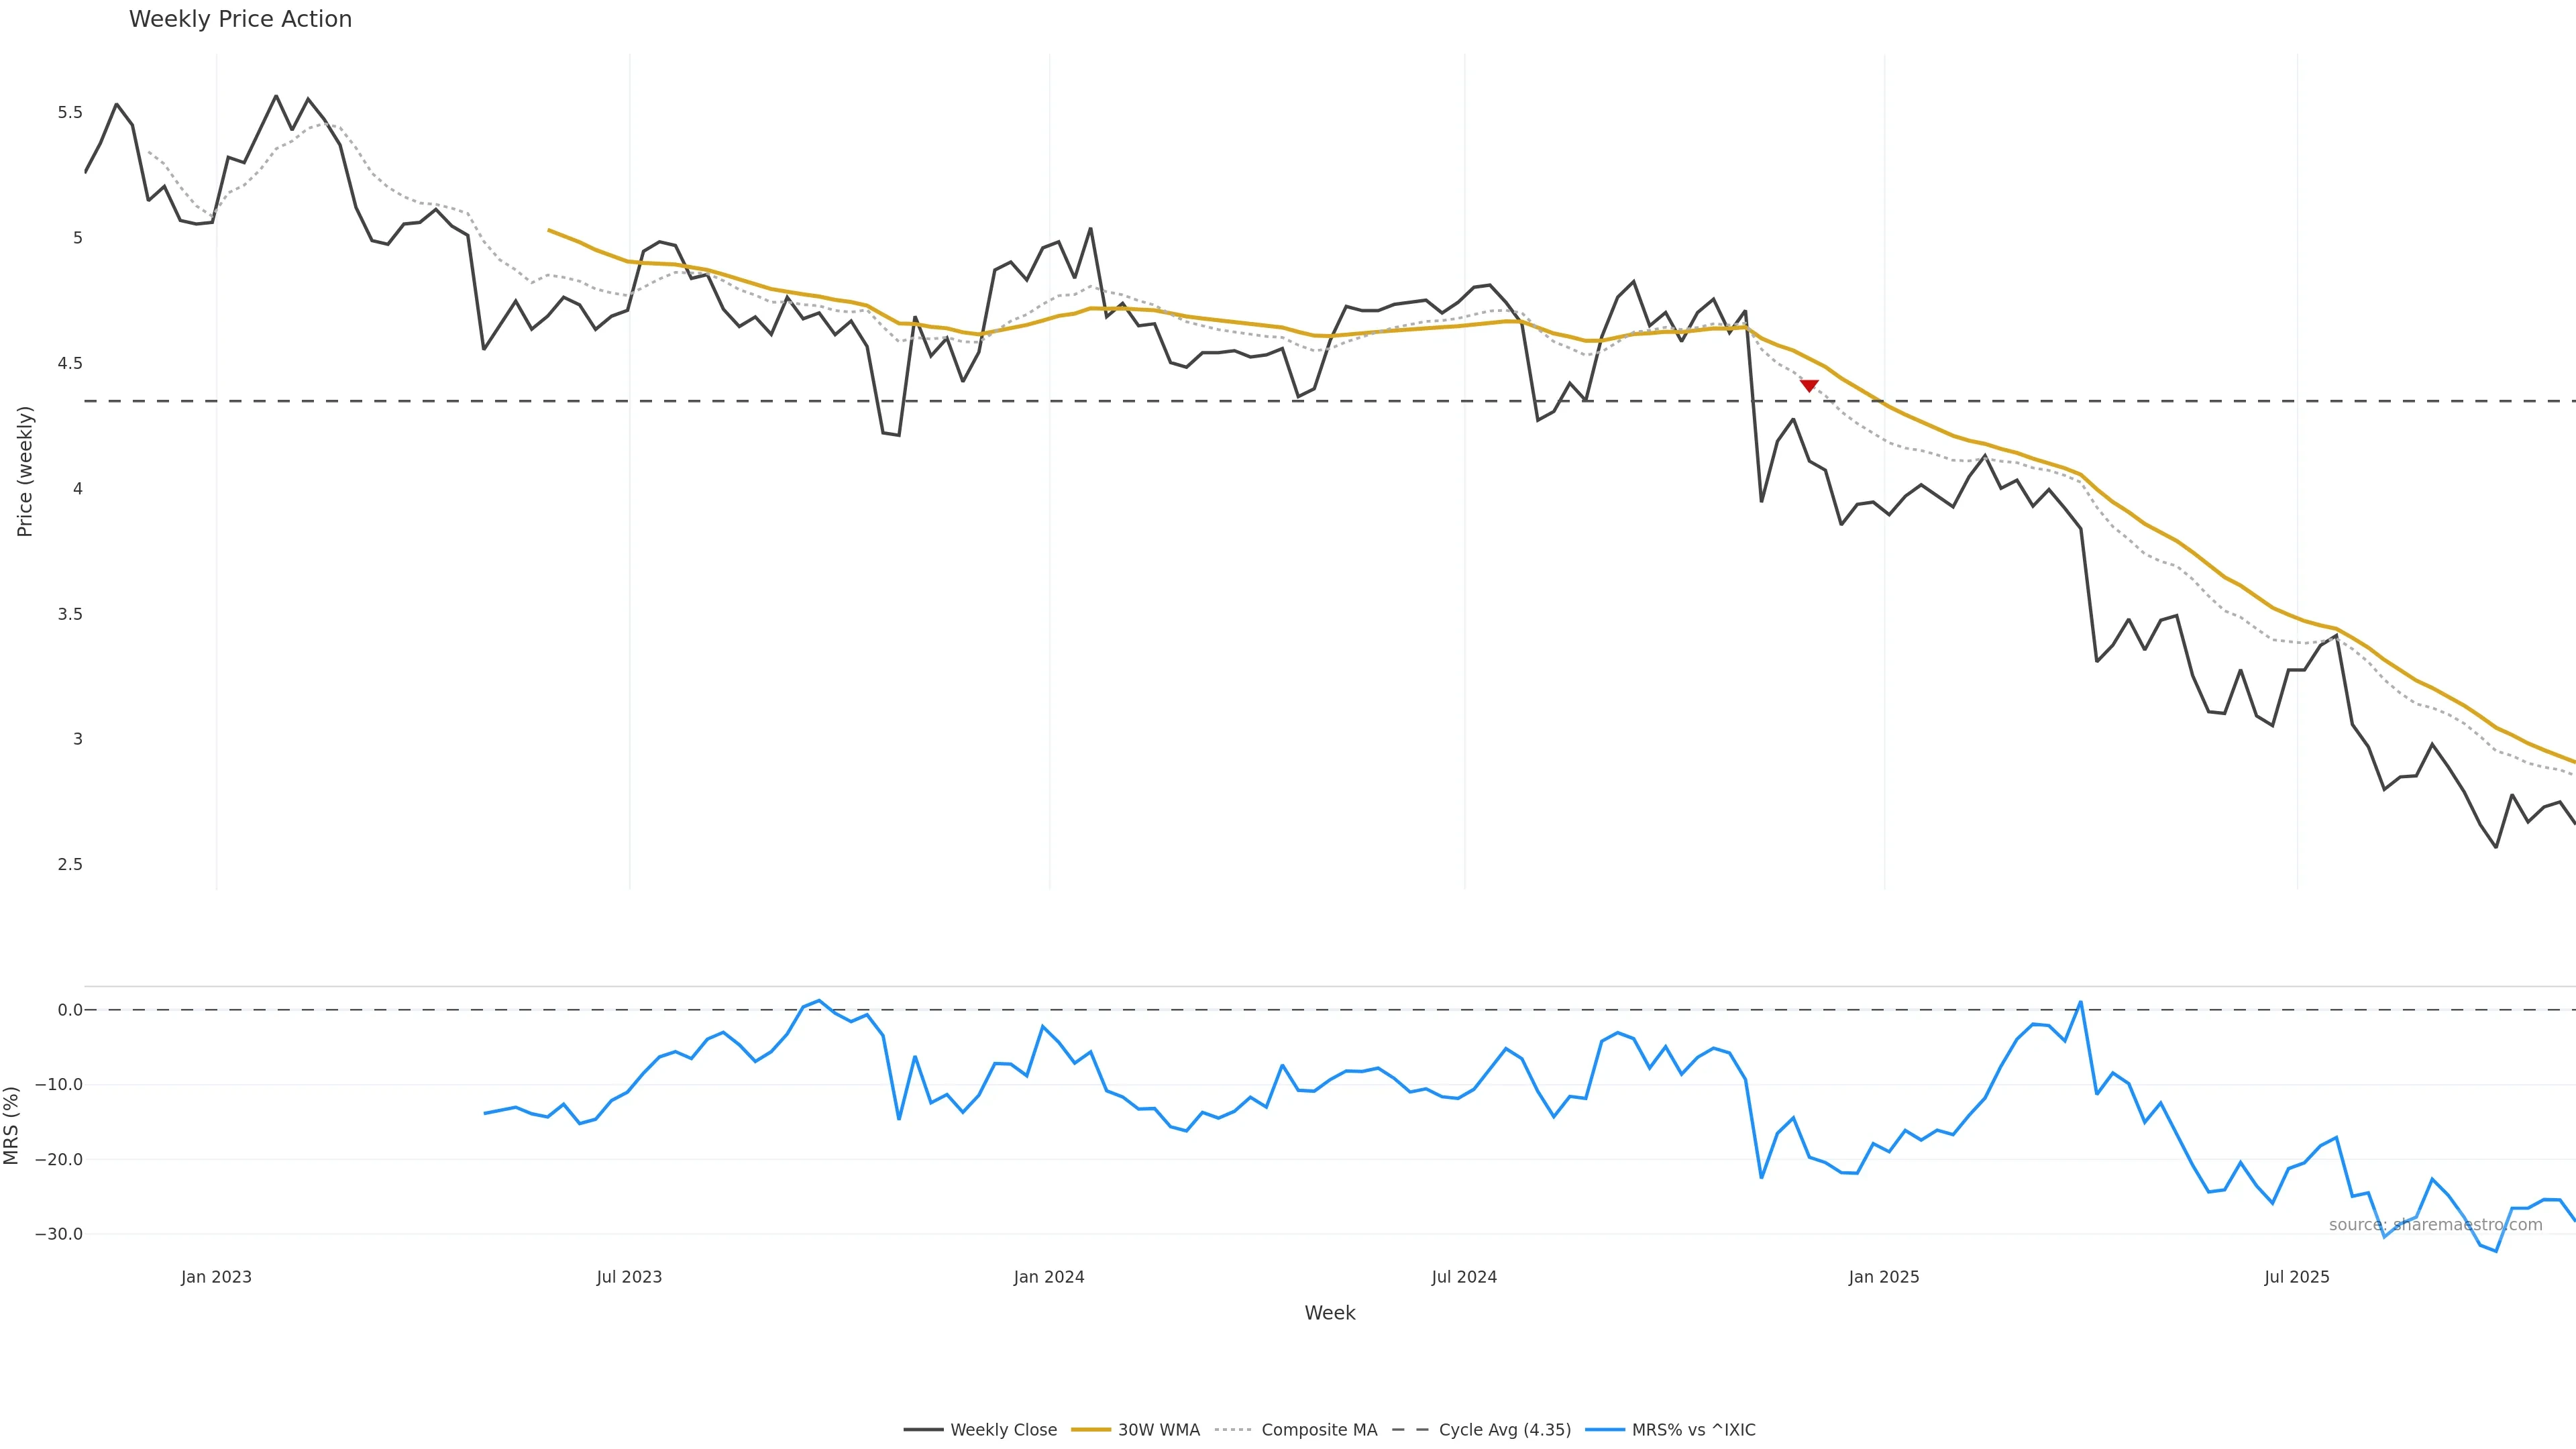This screenshot has height=1449, width=2576.
Task: Select the Jan 2025 x-axis label
Action: [x=1884, y=1277]
